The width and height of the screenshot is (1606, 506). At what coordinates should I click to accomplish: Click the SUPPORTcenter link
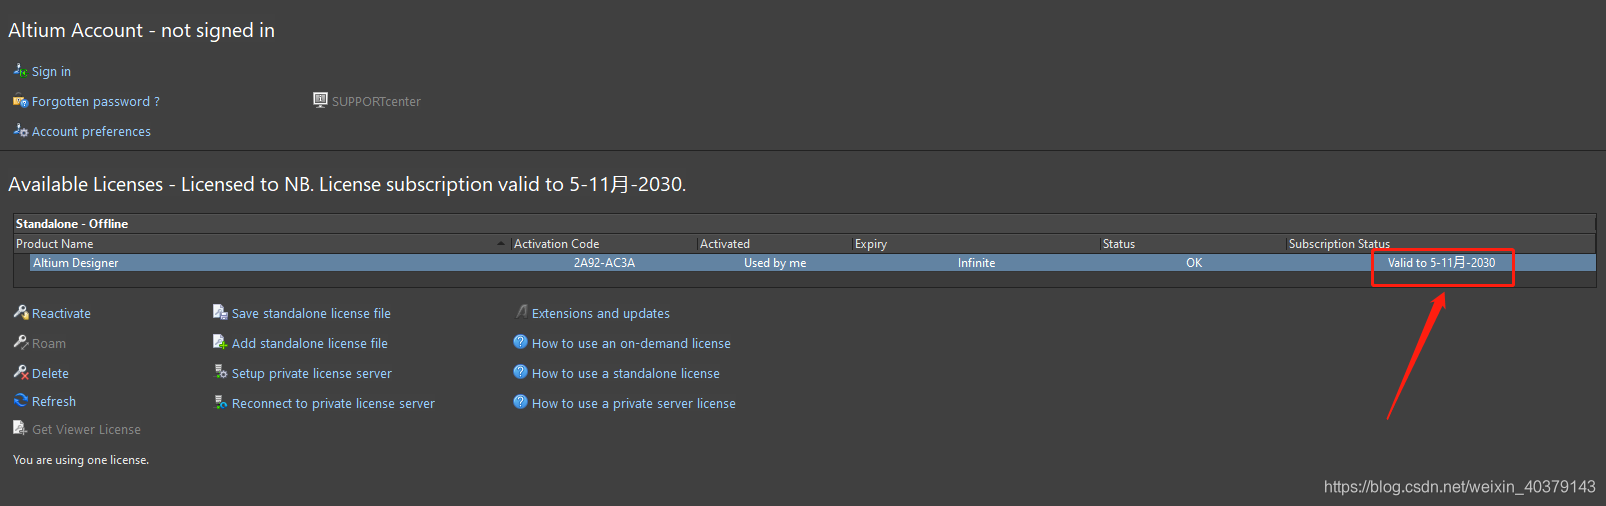(x=376, y=102)
